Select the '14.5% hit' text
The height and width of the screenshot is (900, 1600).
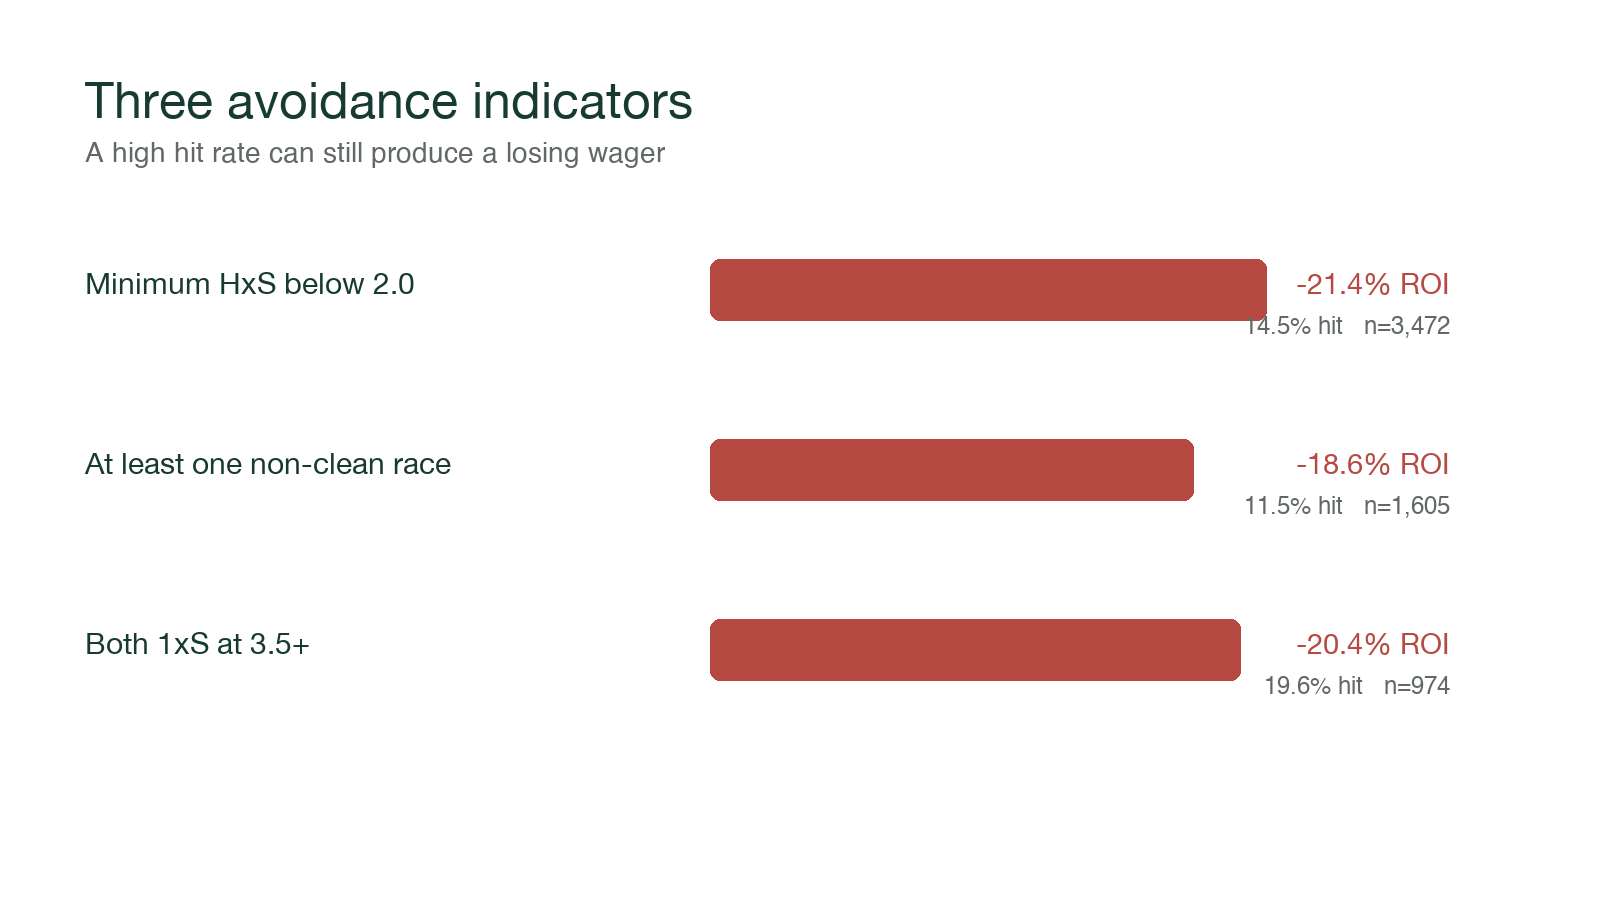pos(1293,326)
